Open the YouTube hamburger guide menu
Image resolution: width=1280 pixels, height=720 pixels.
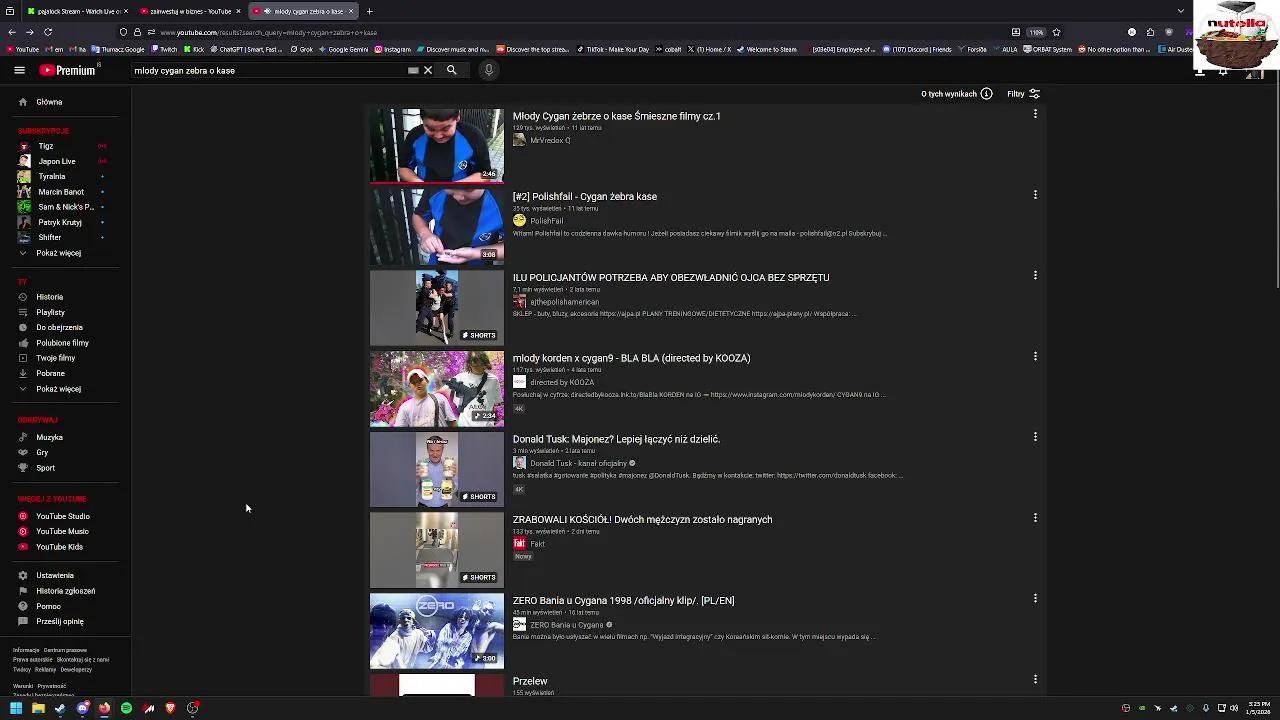(x=19, y=70)
